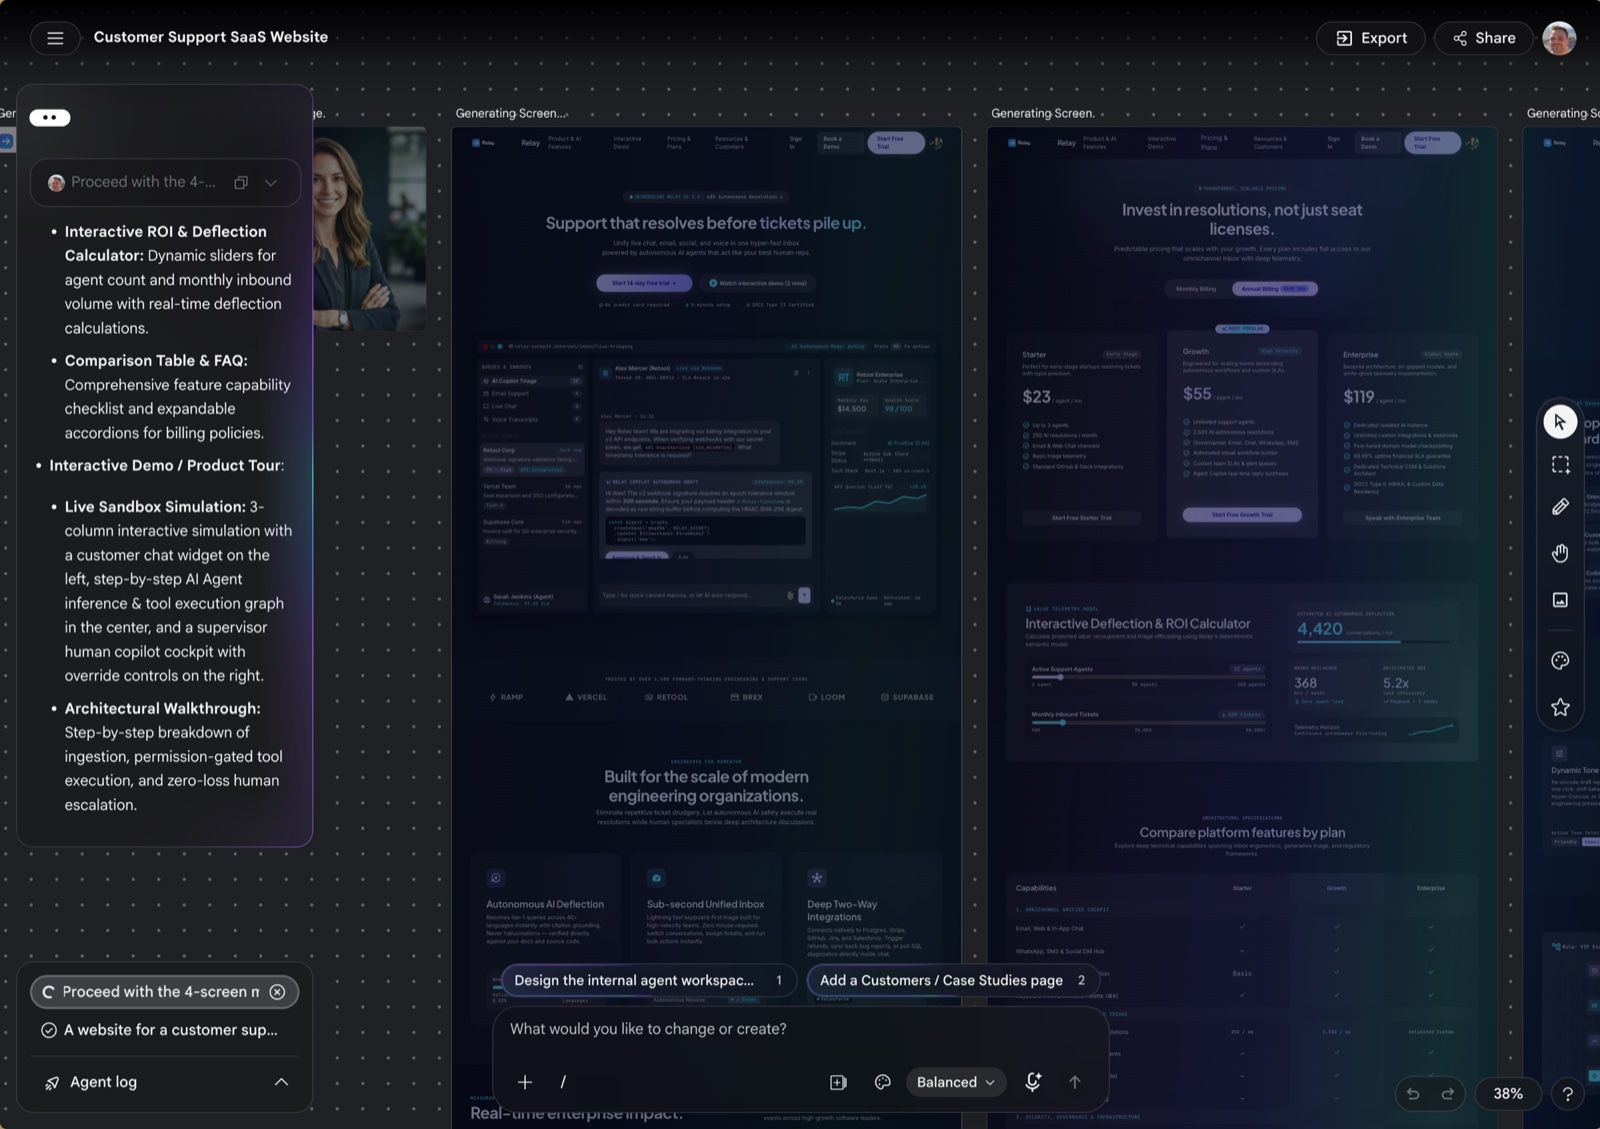The height and width of the screenshot is (1129, 1600).
Task: Select the hand pan tool
Action: [x=1560, y=553]
